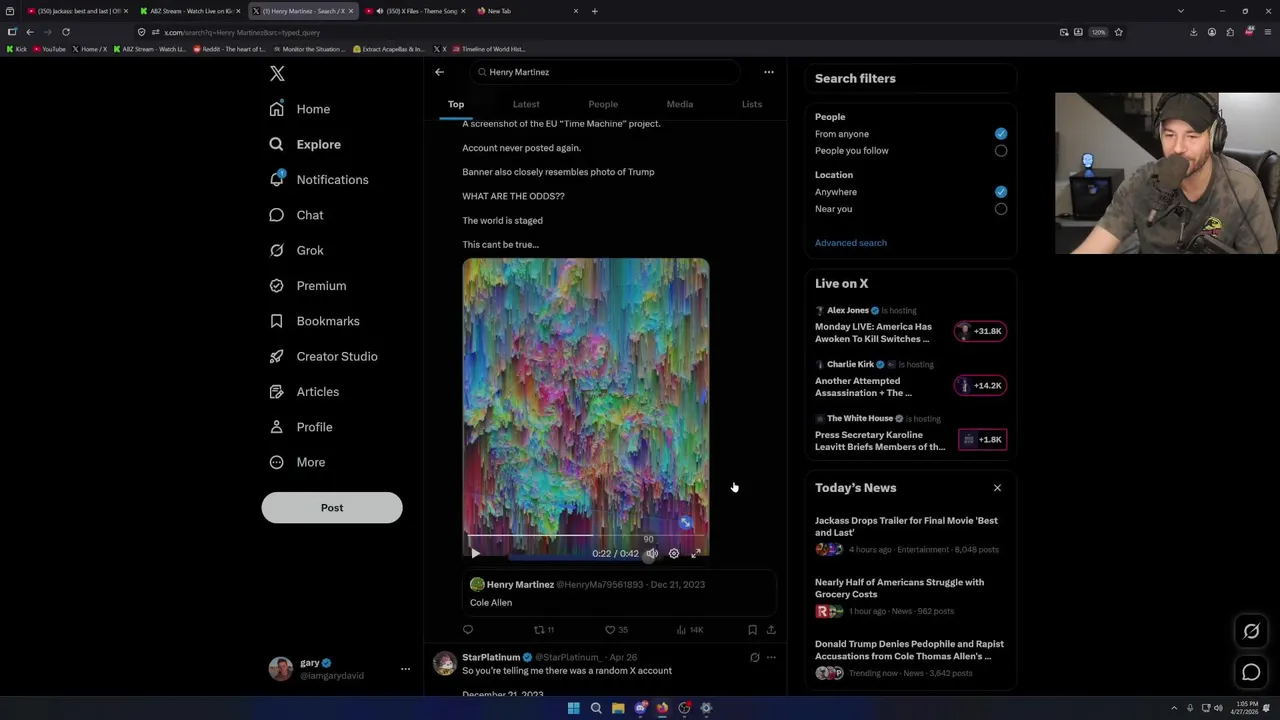Open Grok action on StarPlatinum post
This screenshot has width=1280, height=720.
point(755,658)
